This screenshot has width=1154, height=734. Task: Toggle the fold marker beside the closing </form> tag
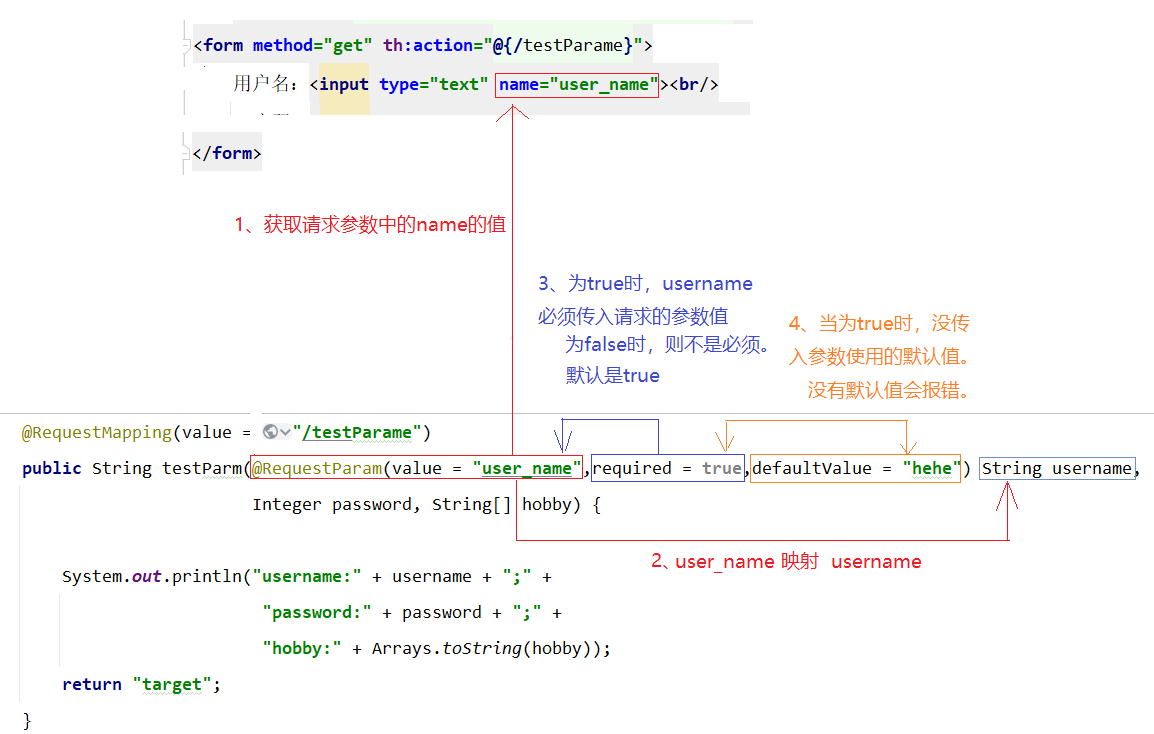(x=186, y=153)
